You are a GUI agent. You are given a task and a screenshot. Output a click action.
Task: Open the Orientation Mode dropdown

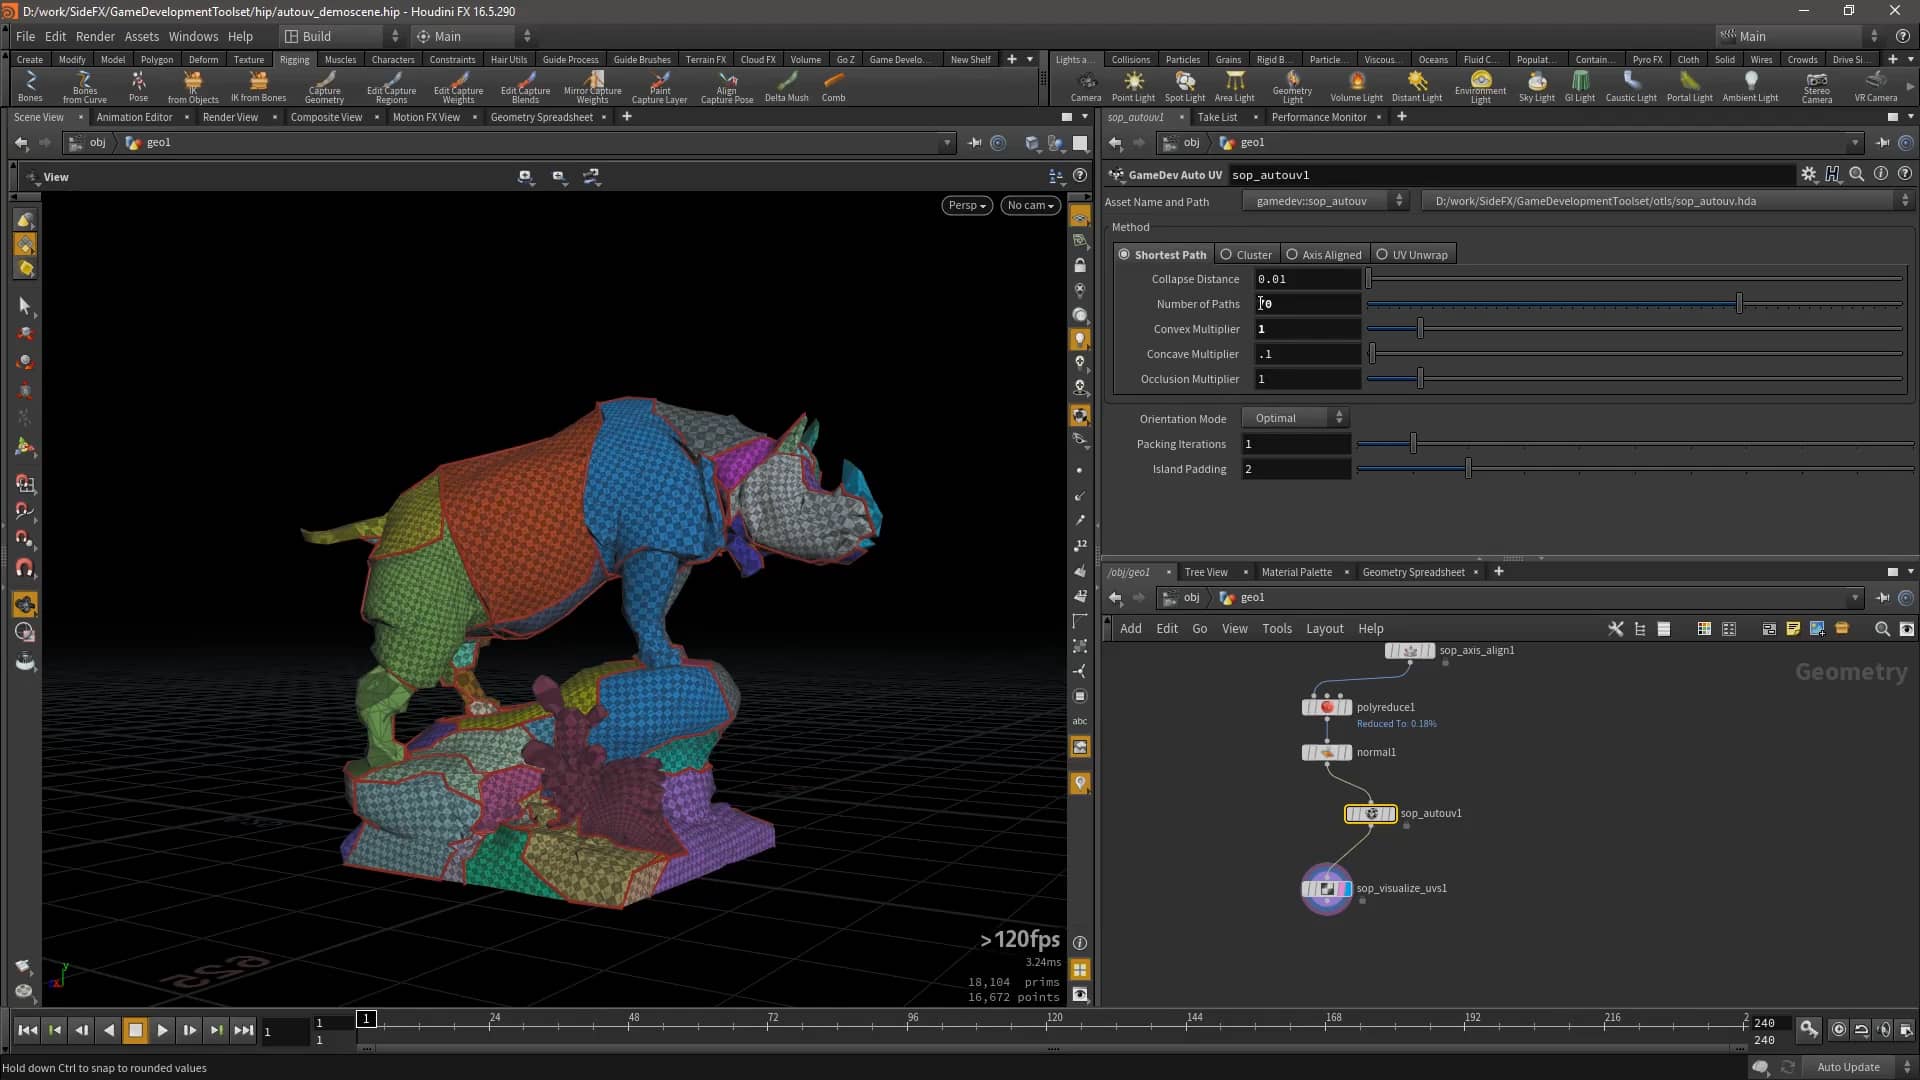click(x=1295, y=417)
